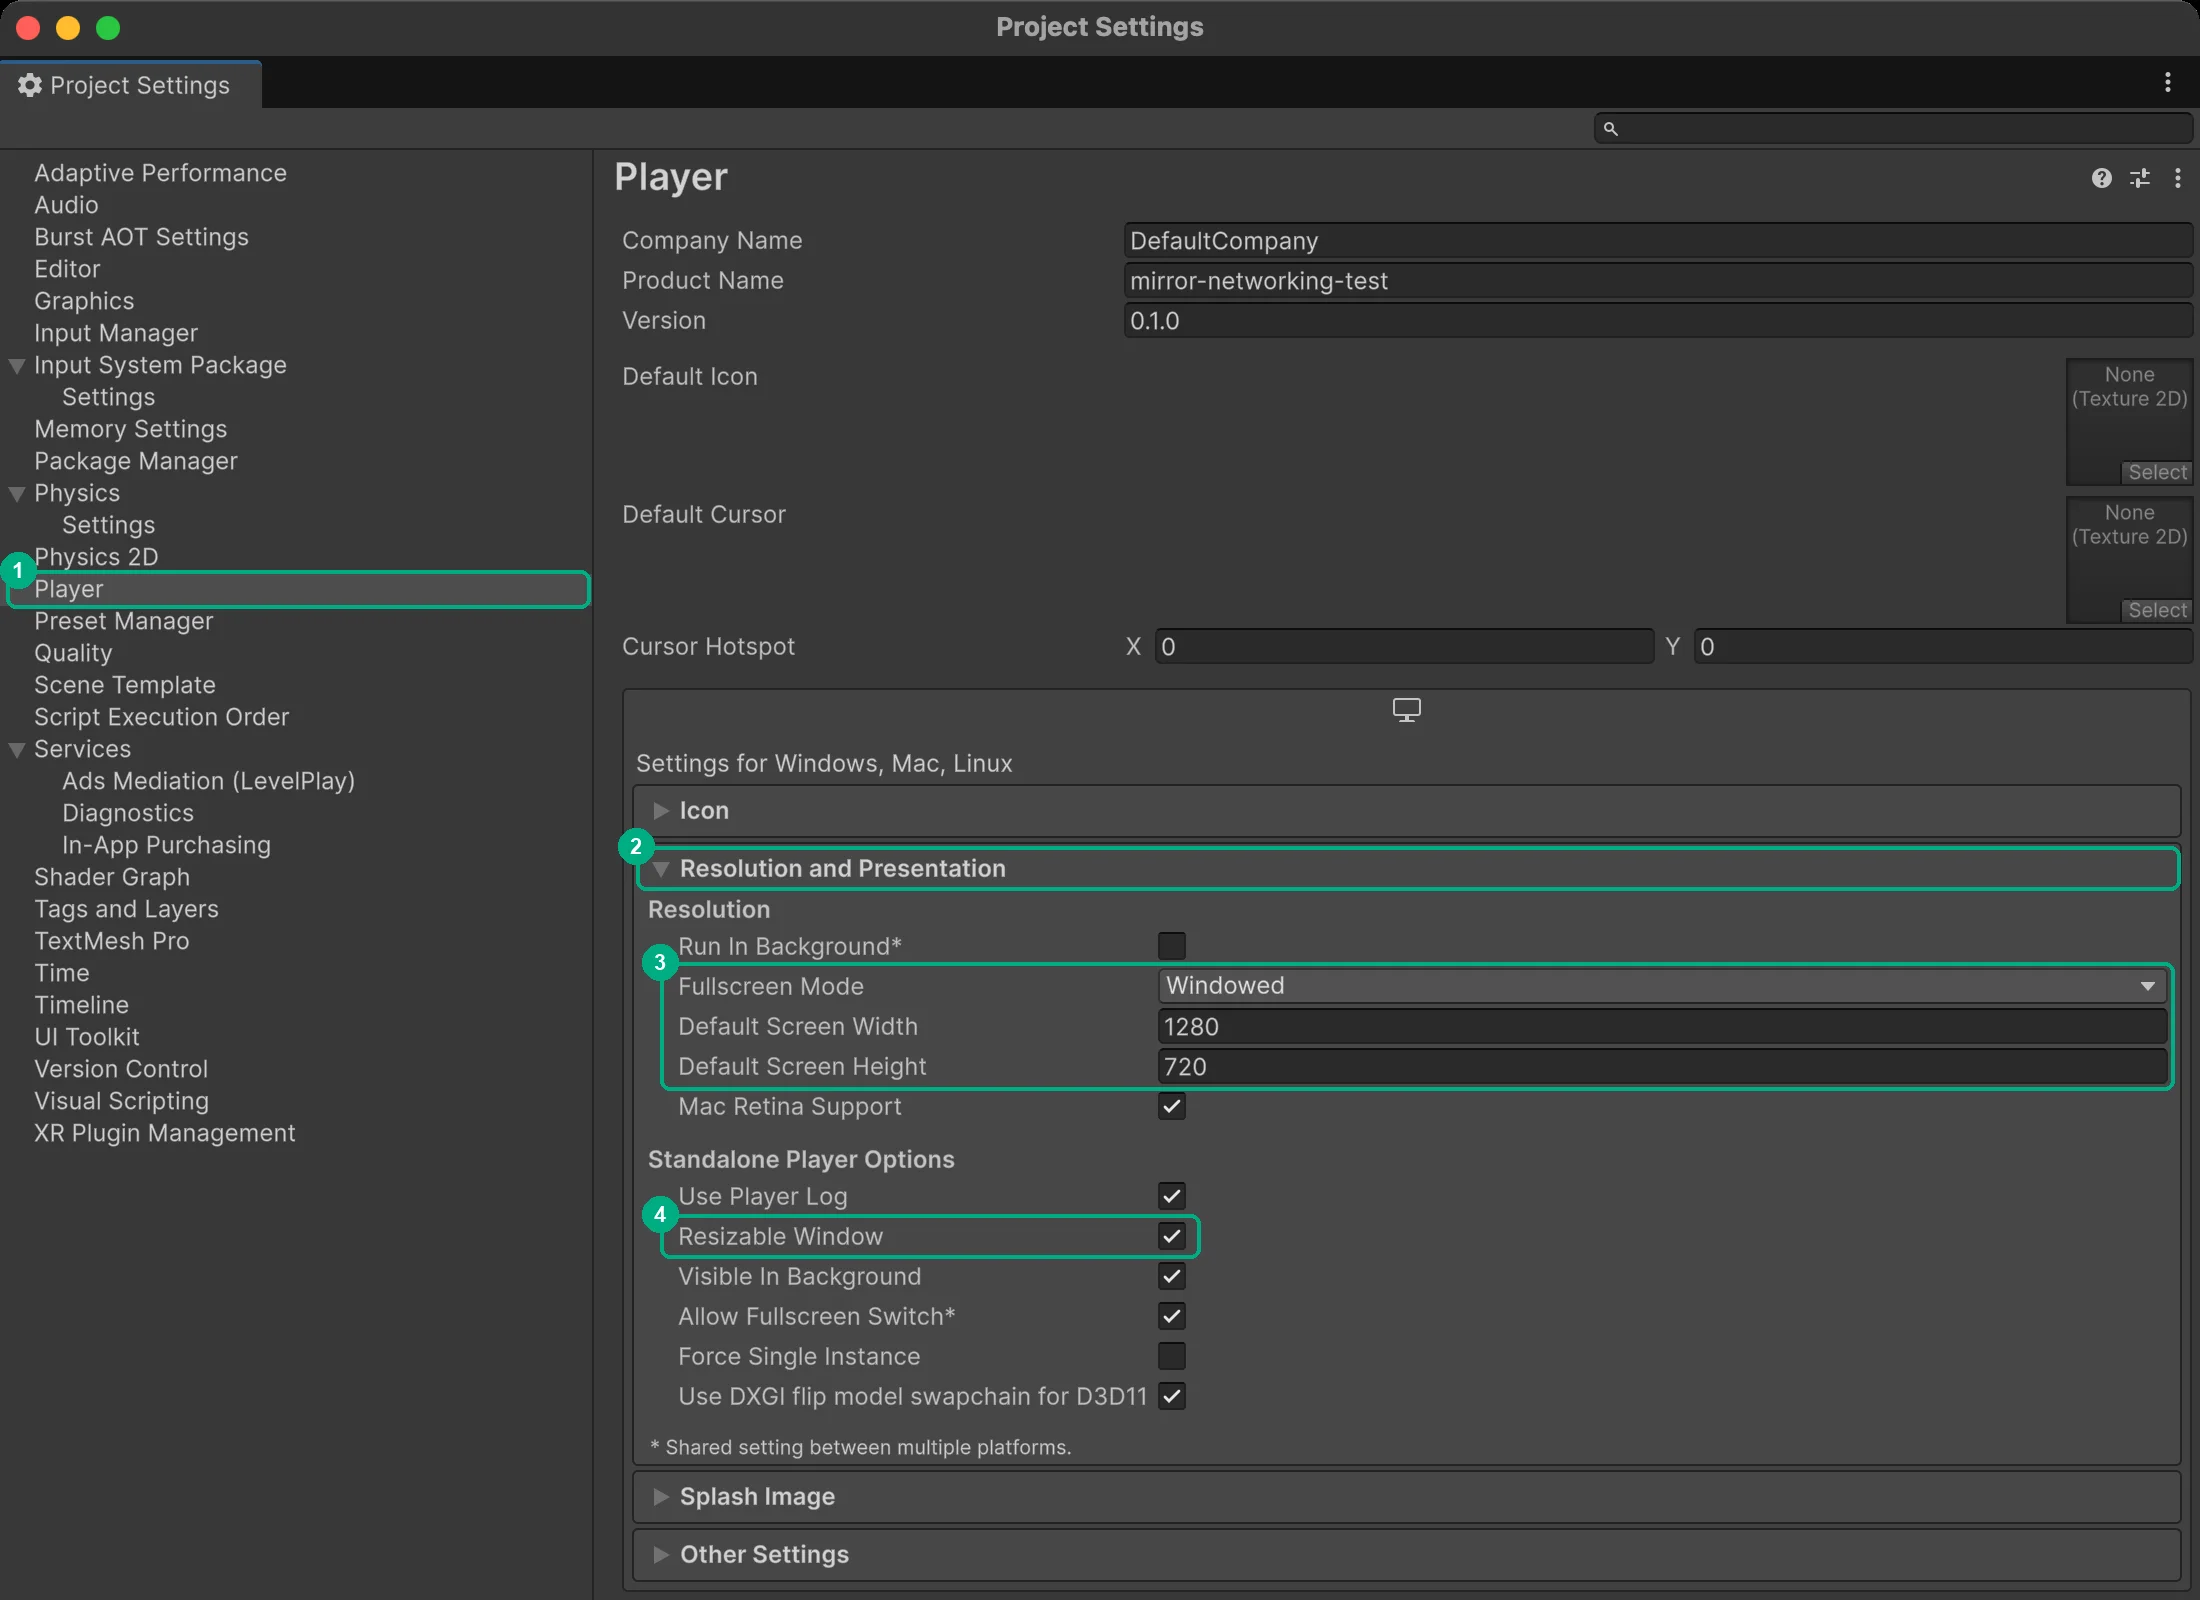The height and width of the screenshot is (1600, 2200).
Task: Open the window's top-right kebab menu
Action: click(x=2167, y=83)
